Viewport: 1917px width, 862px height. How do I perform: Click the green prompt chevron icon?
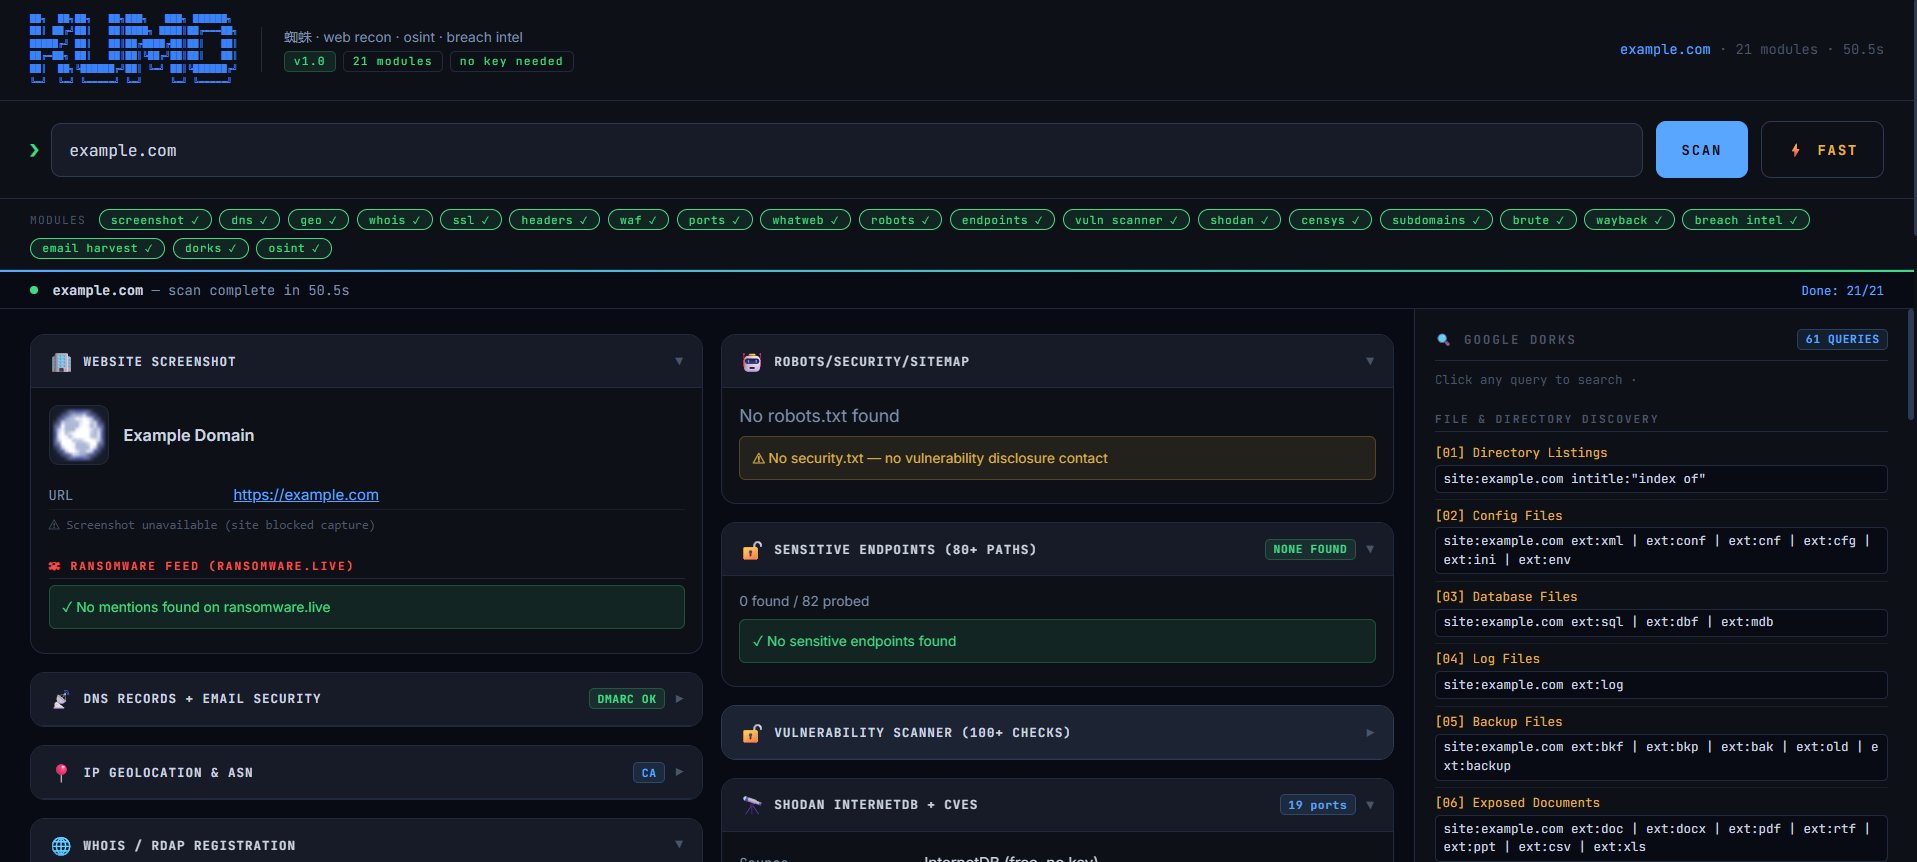coord(34,150)
